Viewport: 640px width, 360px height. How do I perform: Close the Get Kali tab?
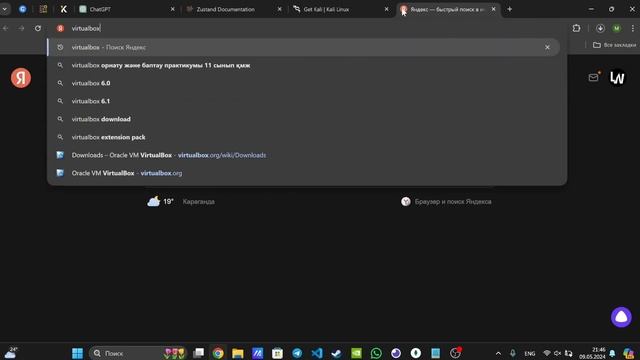(x=387, y=9)
